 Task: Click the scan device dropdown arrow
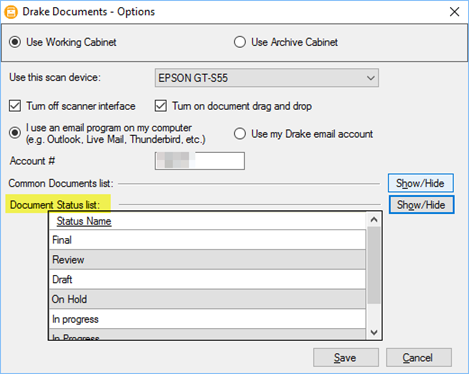[370, 78]
